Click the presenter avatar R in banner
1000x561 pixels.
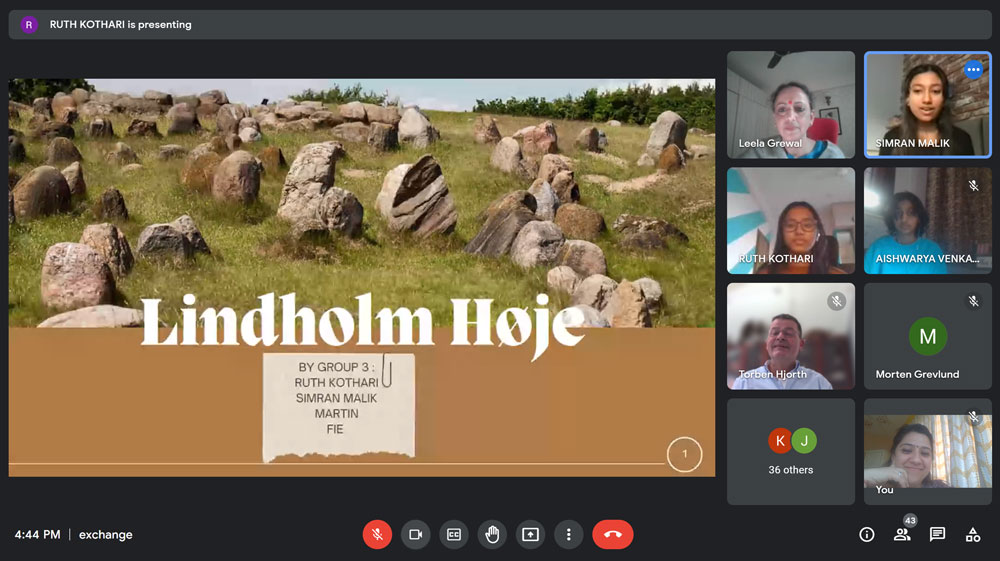tap(29, 24)
